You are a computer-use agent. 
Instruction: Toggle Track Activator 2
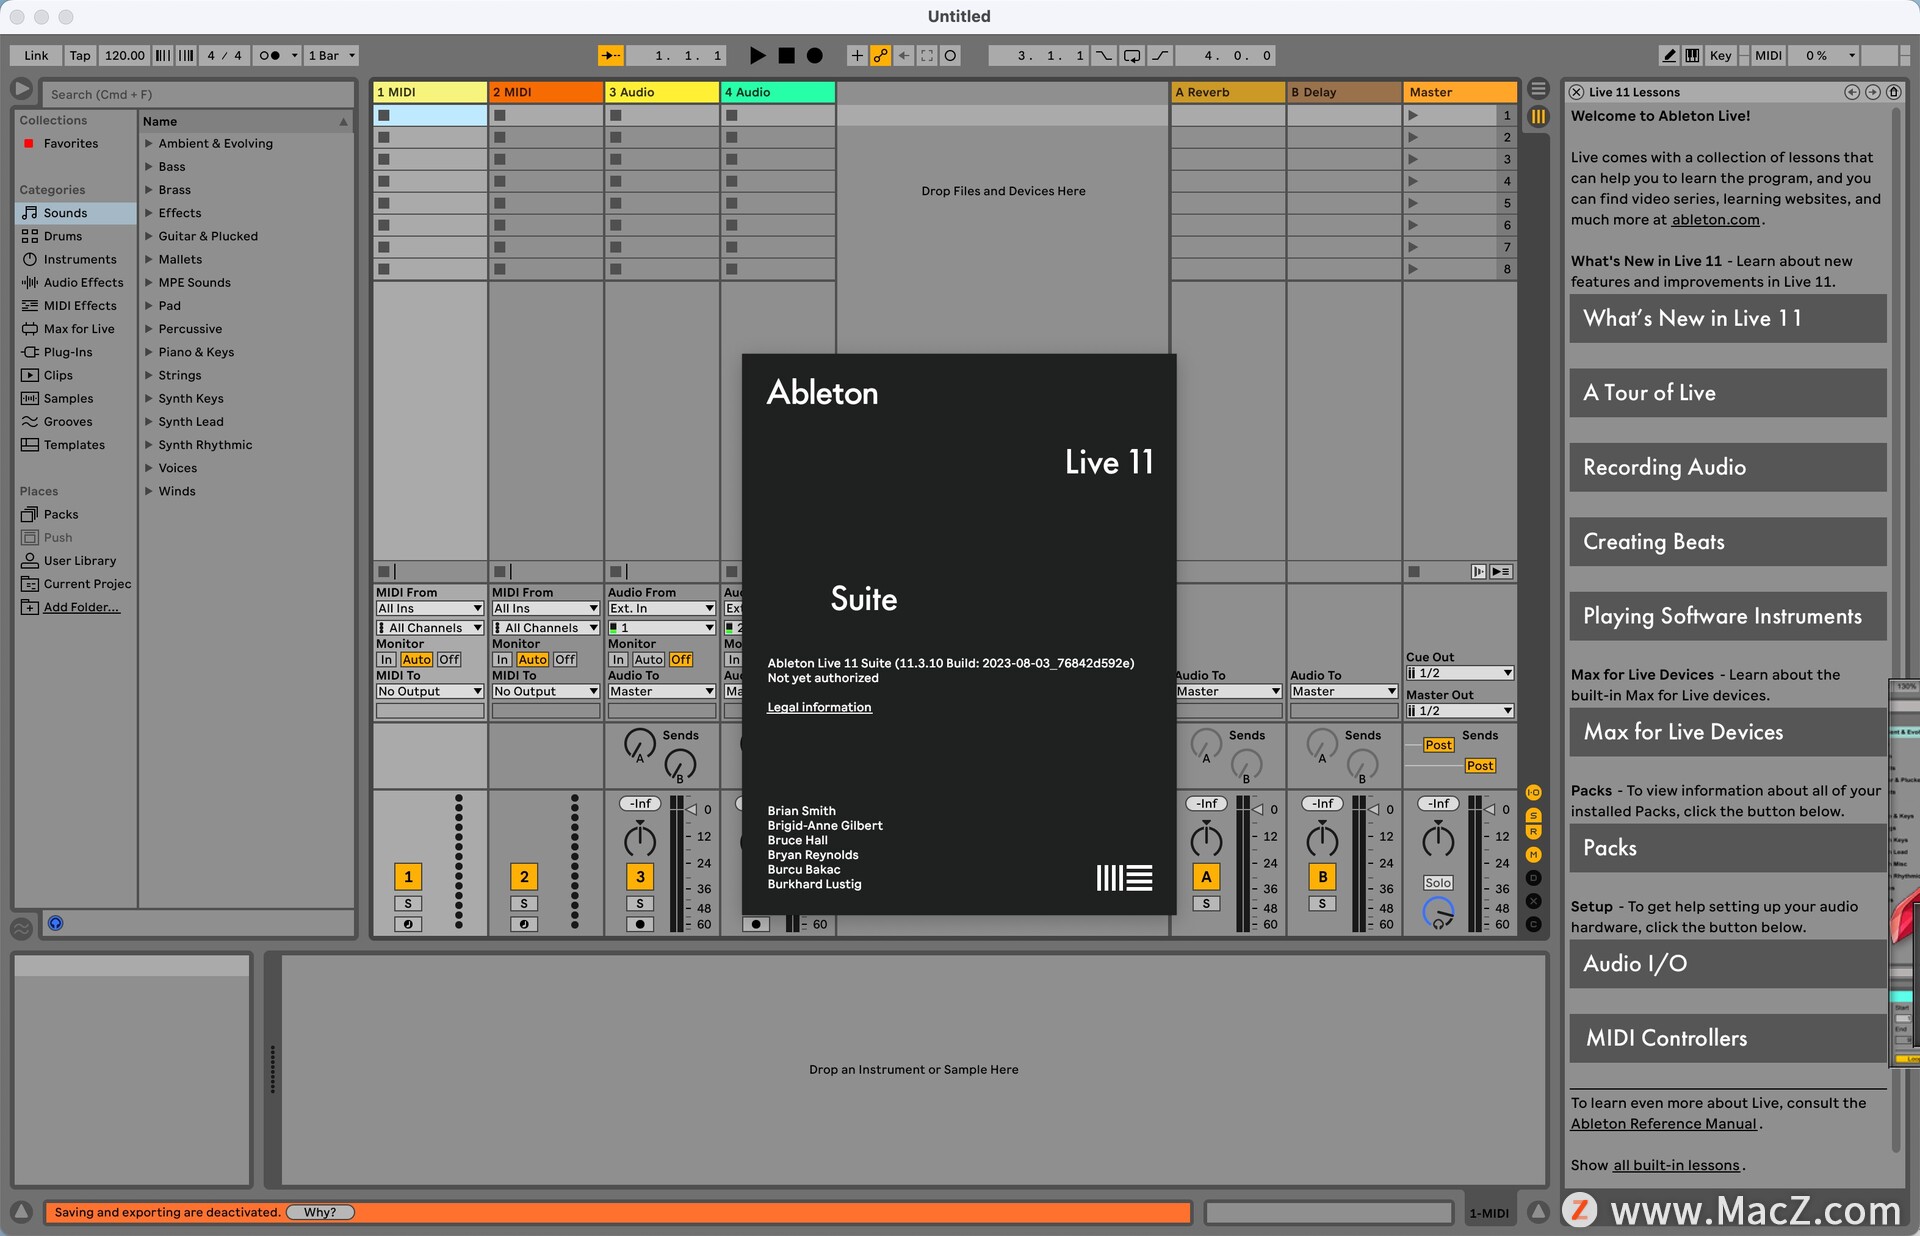click(x=524, y=877)
